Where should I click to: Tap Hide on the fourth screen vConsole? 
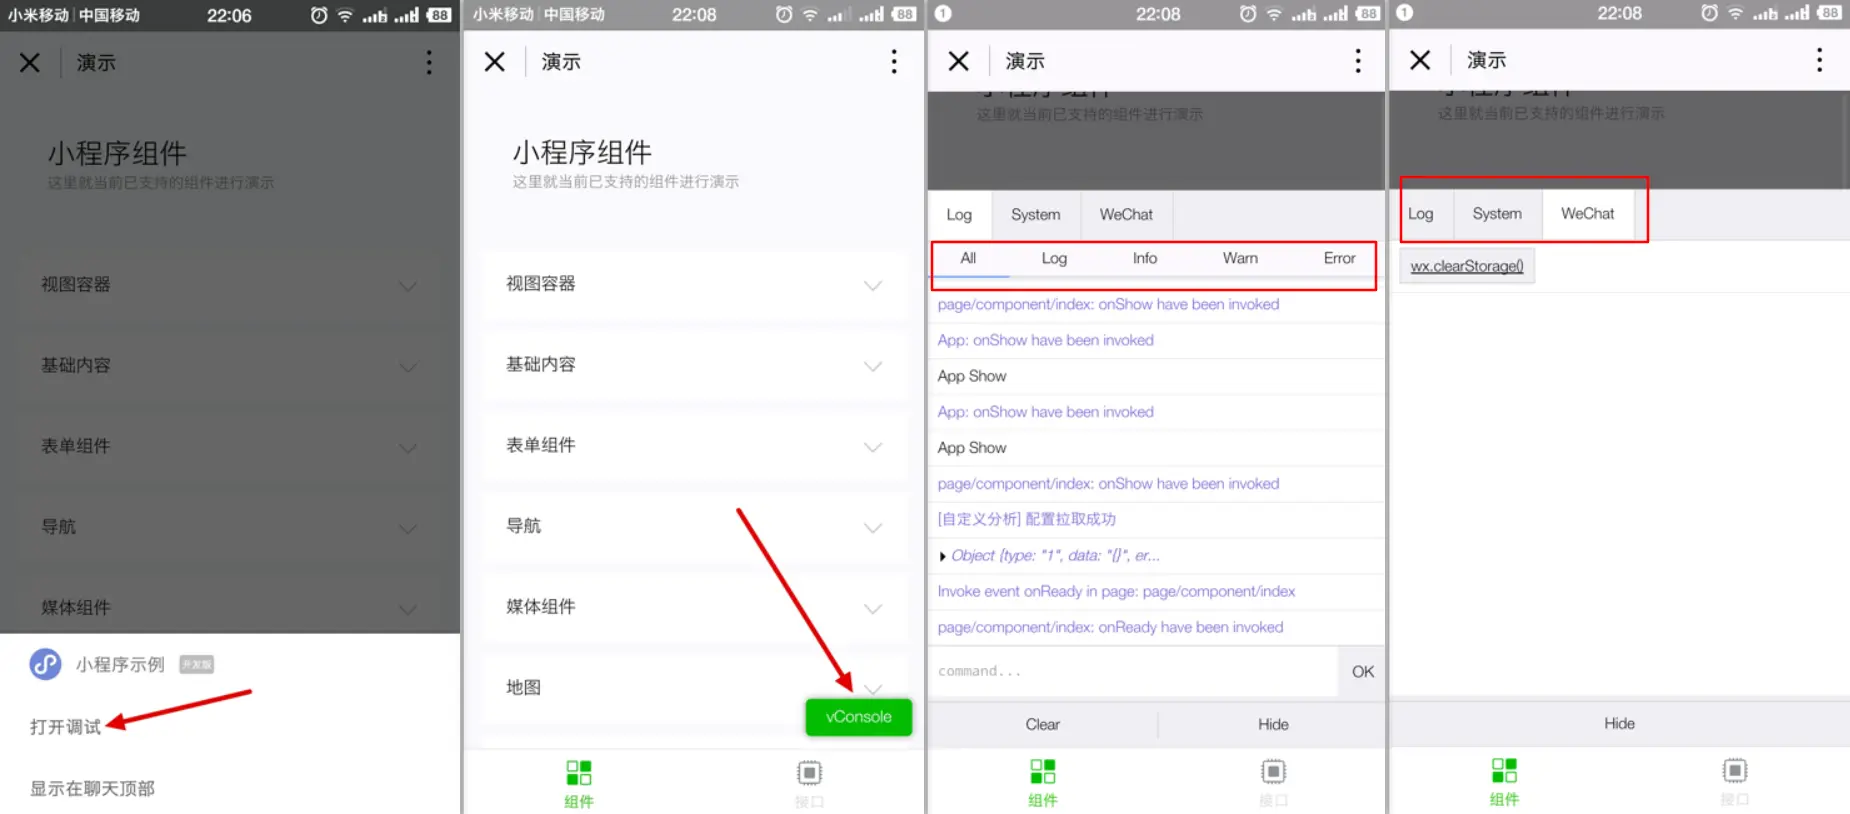tap(1619, 724)
